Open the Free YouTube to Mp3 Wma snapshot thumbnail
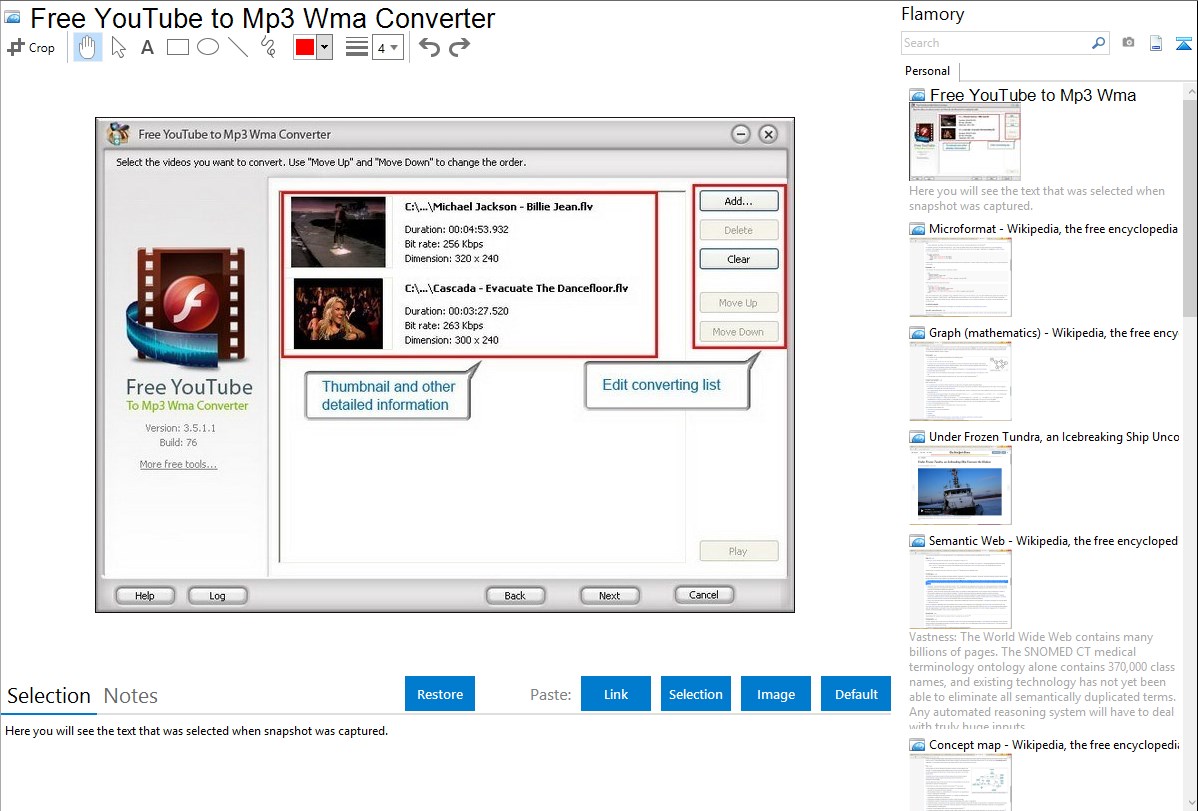The image size is (1198, 811). coord(964,142)
